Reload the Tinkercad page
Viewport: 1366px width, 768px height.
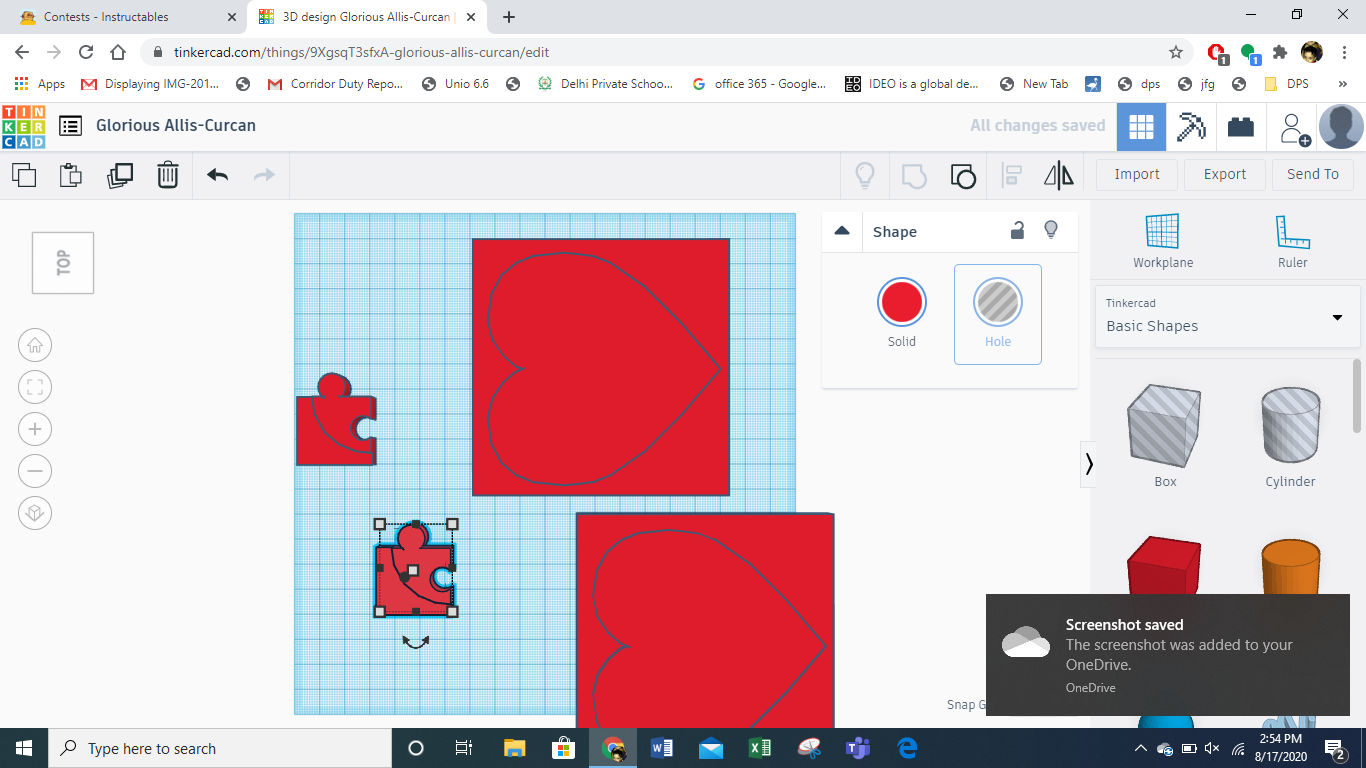pos(86,52)
